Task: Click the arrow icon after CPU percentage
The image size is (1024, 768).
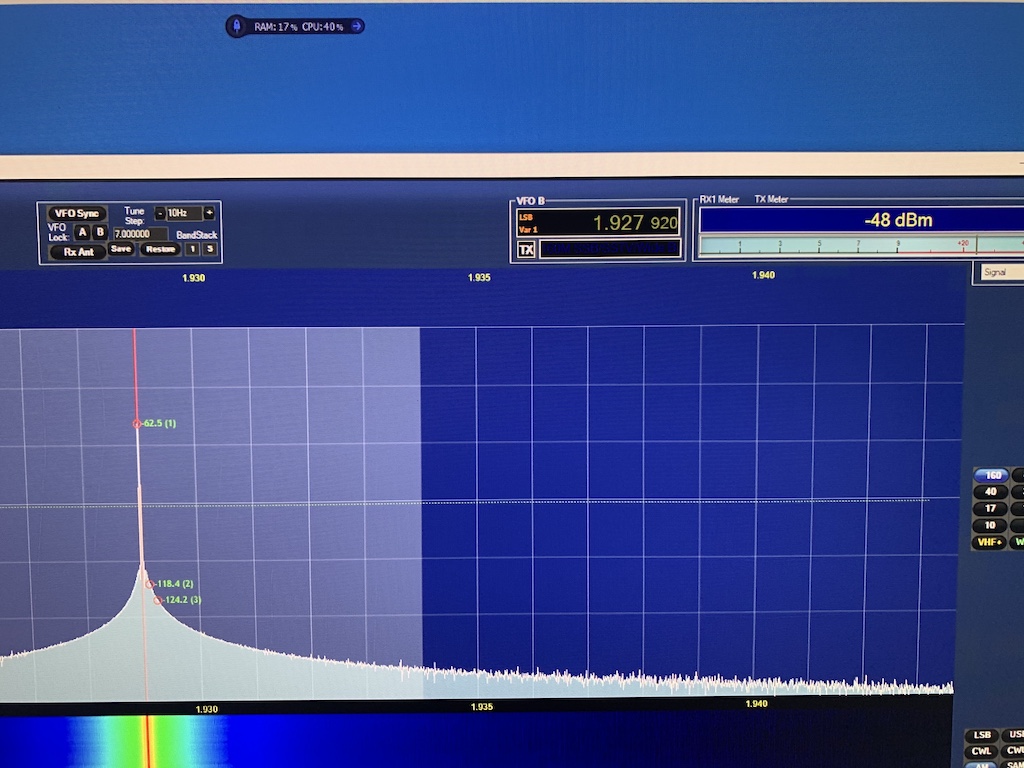Action: [x=357, y=26]
